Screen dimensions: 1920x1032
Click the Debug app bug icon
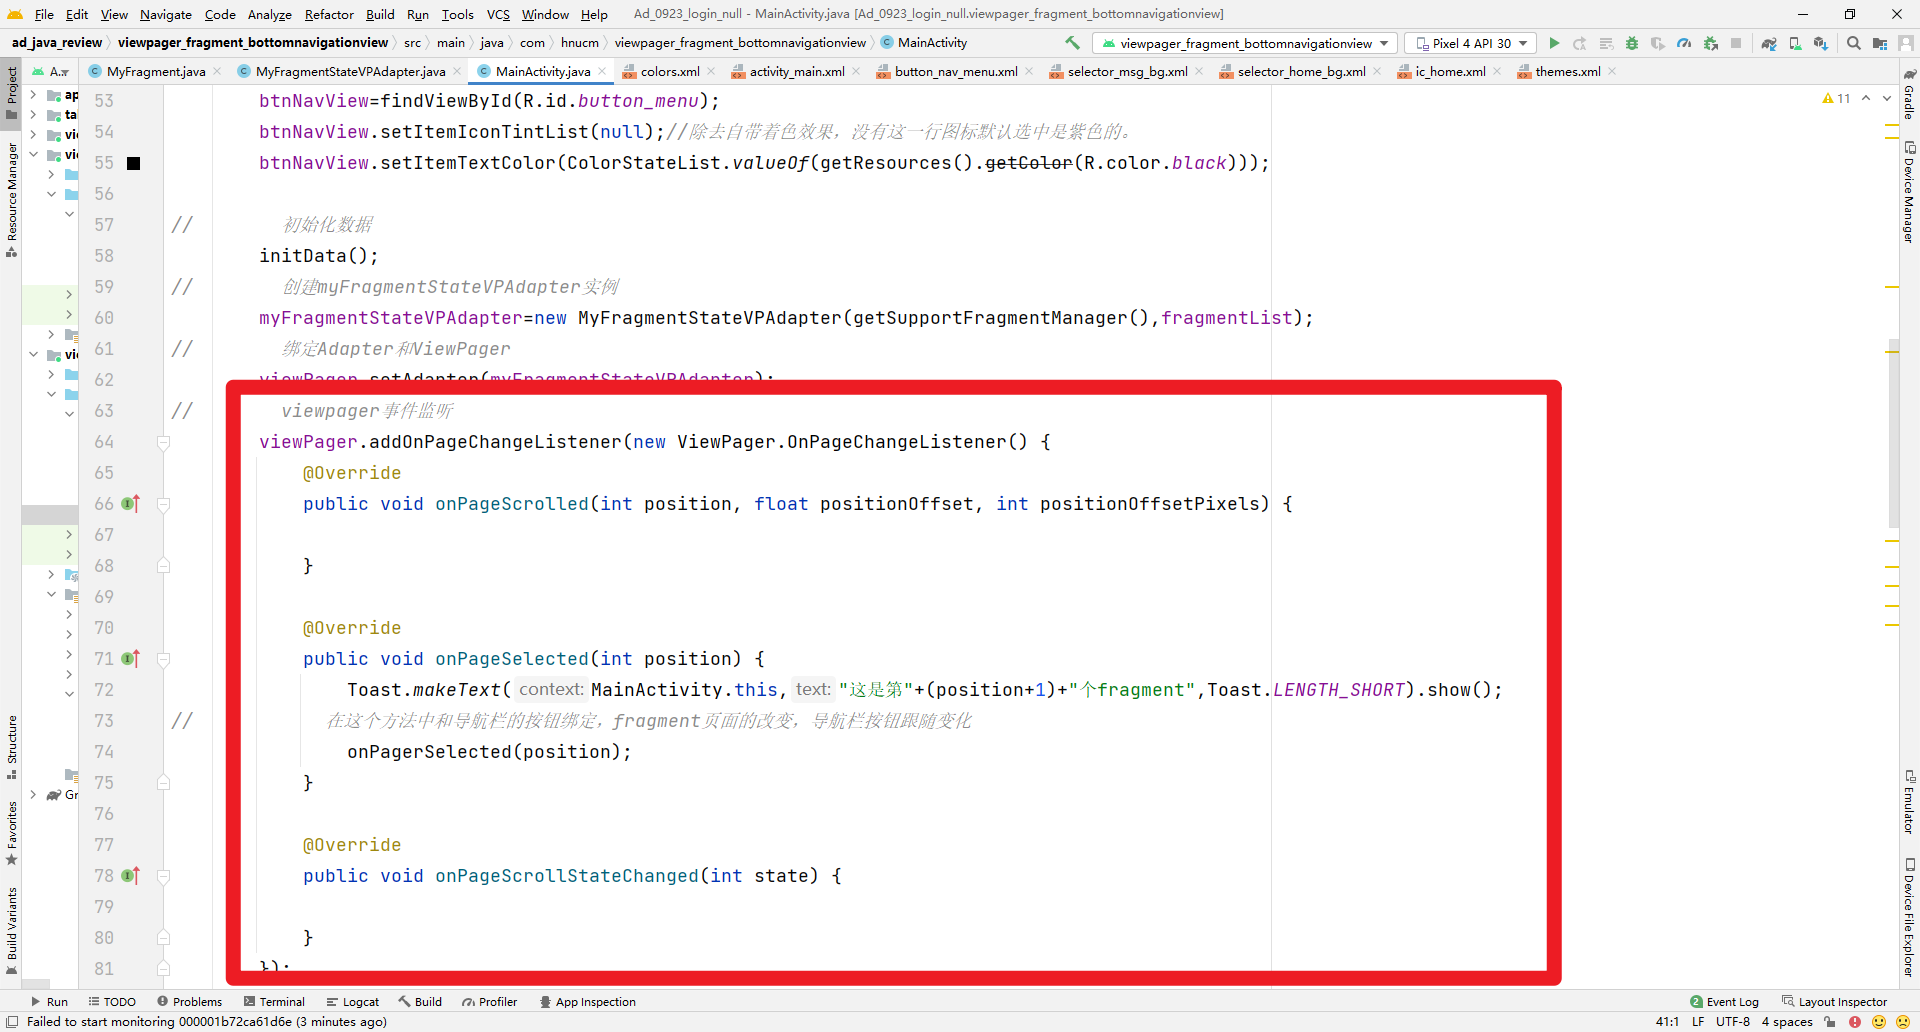click(1632, 43)
